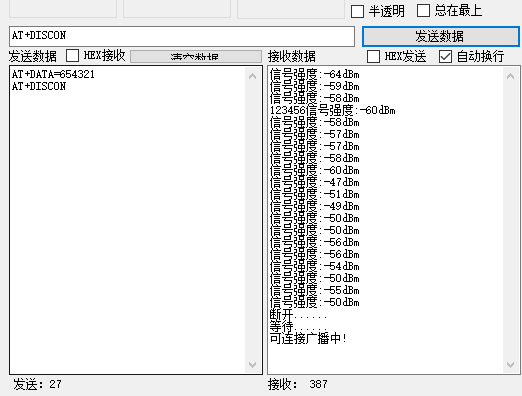Click the 发送: 27 byte counter

38,384
